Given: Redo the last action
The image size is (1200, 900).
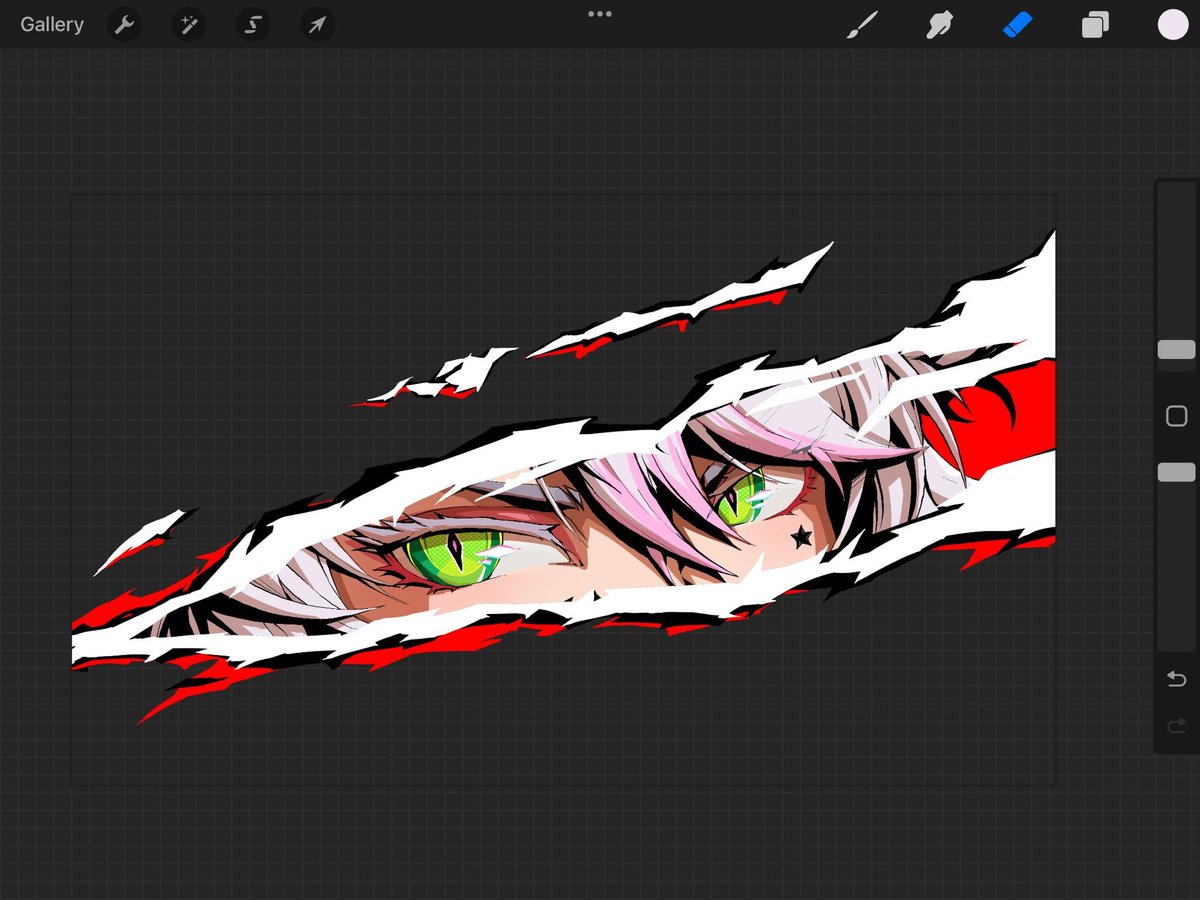Looking at the screenshot, I should click(1176, 727).
